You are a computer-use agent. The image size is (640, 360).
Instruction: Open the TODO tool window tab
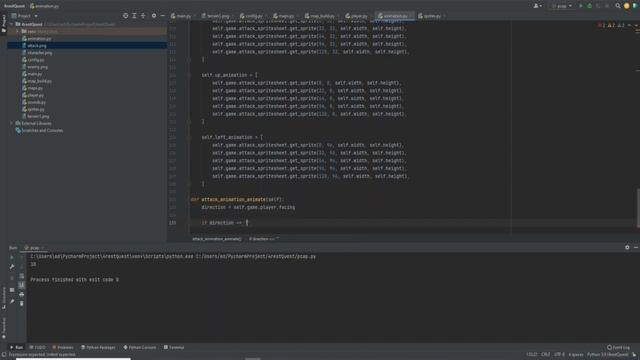coord(38,347)
